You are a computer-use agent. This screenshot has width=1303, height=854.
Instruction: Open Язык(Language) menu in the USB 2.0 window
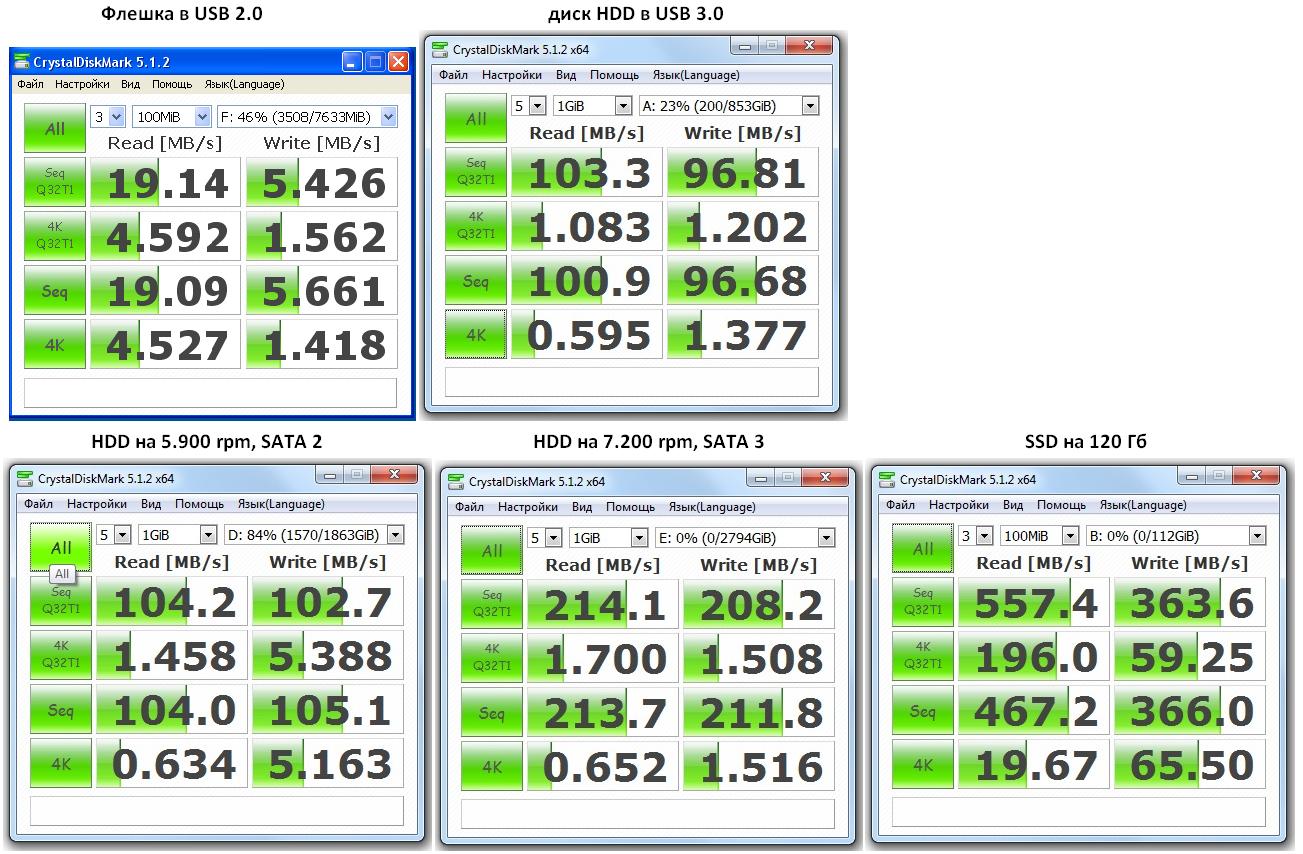click(x=244, y=84)
